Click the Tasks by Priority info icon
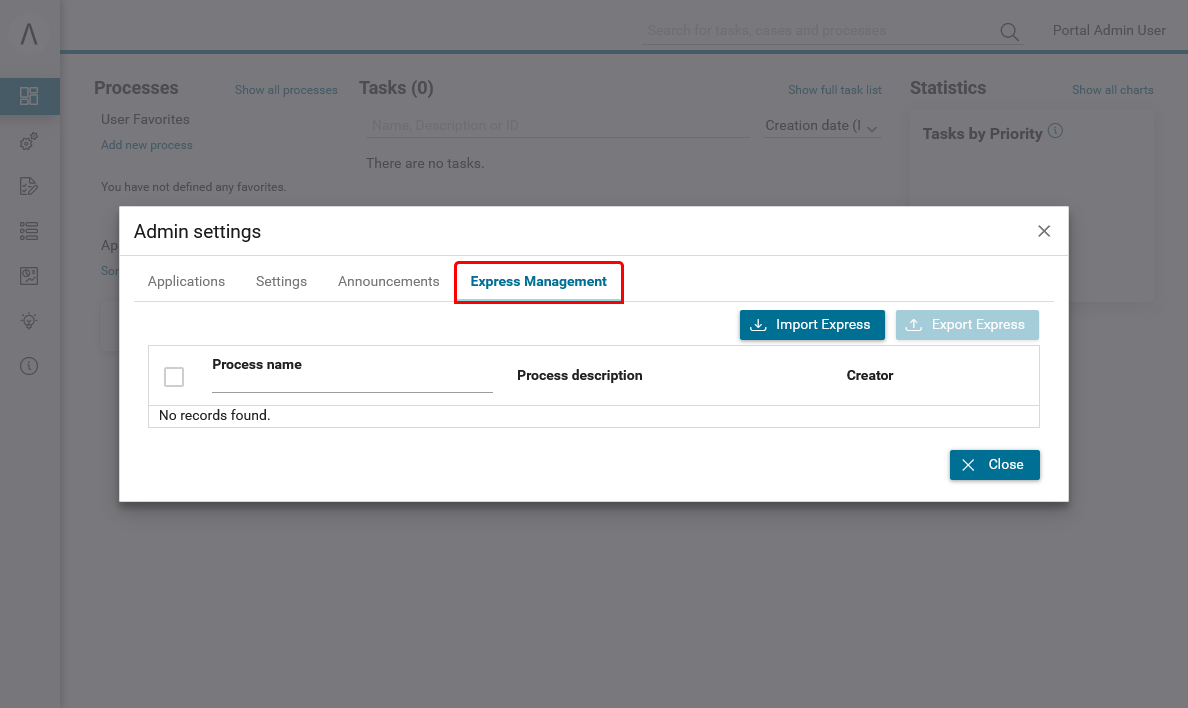 [x=1055, y=131]
